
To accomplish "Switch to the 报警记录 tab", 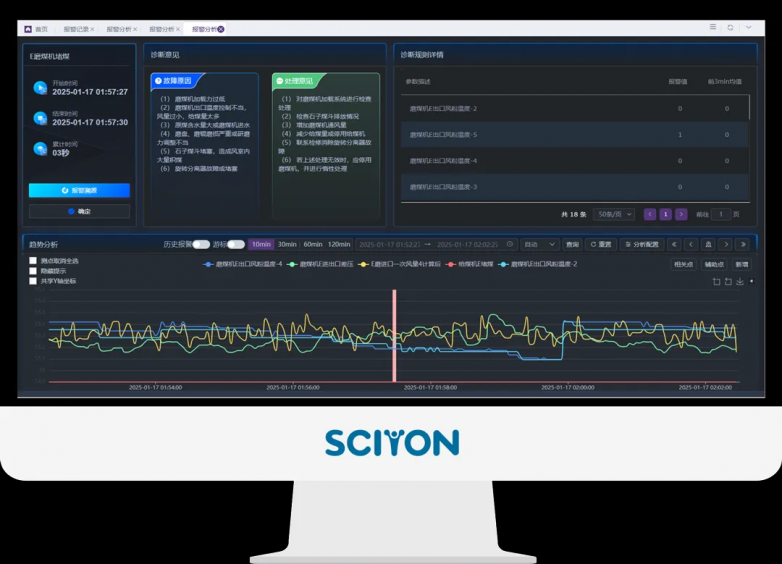I will [79, 29].
